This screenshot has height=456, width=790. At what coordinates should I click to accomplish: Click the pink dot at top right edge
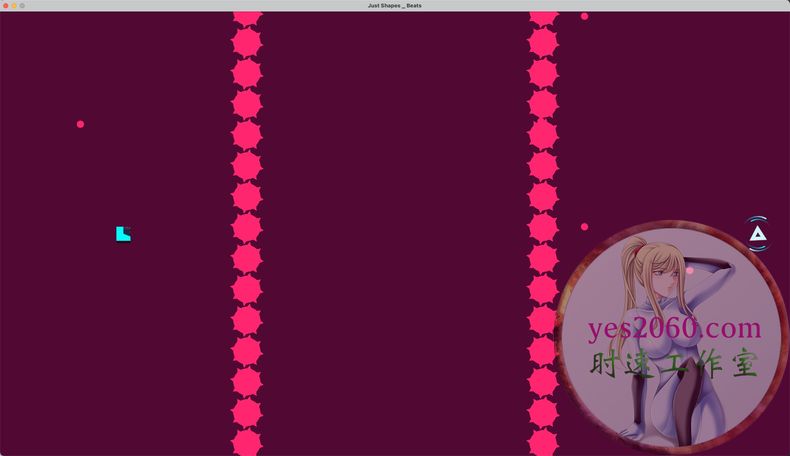coord(584,16)
